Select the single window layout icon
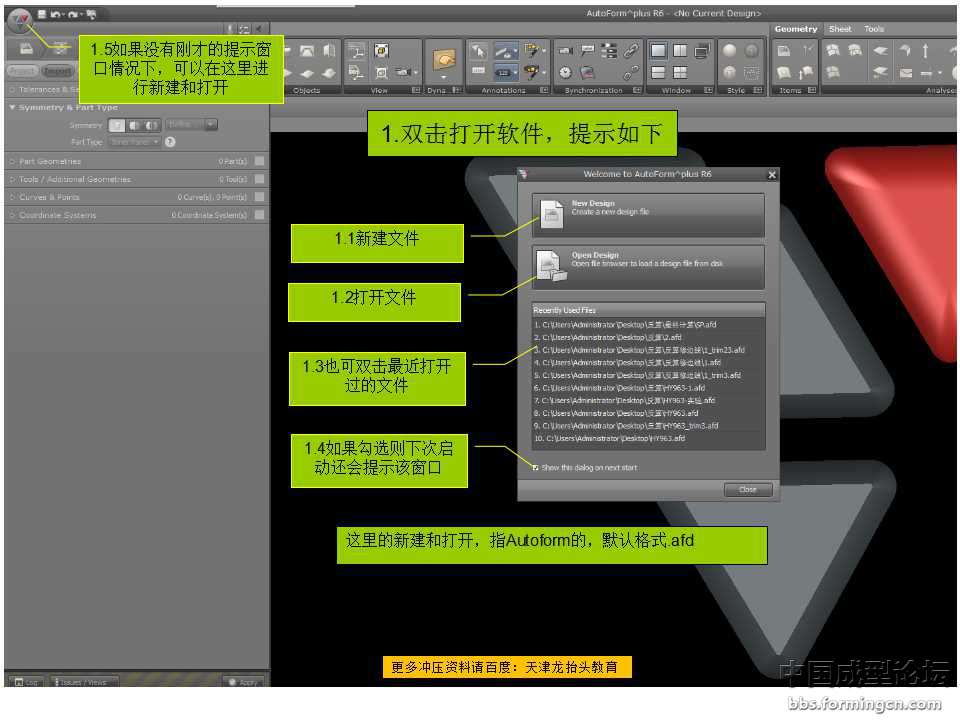This screenshot has width=960, height=720. click(658, 50)
